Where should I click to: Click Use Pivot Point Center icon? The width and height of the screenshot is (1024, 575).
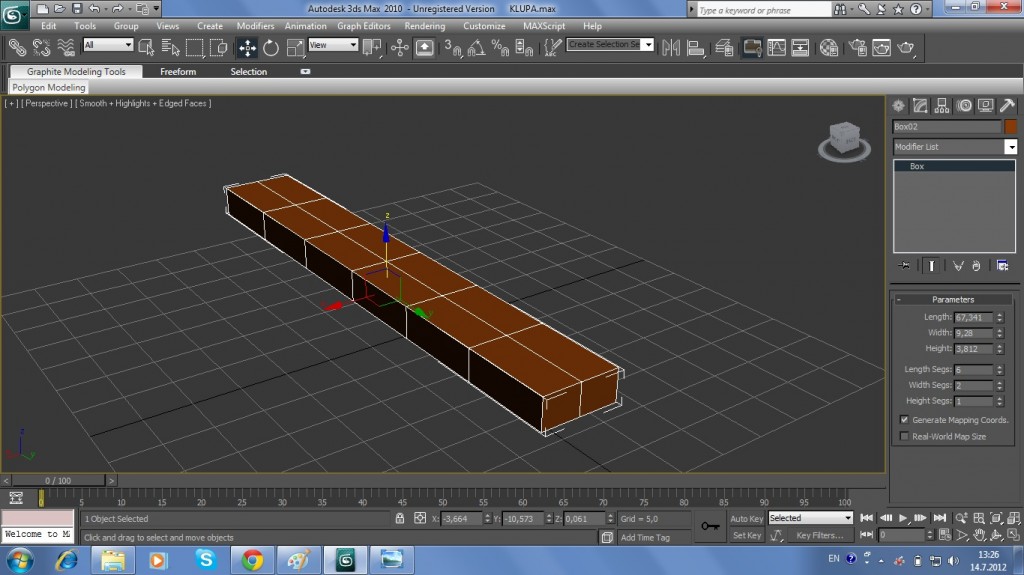pos(372,48)
